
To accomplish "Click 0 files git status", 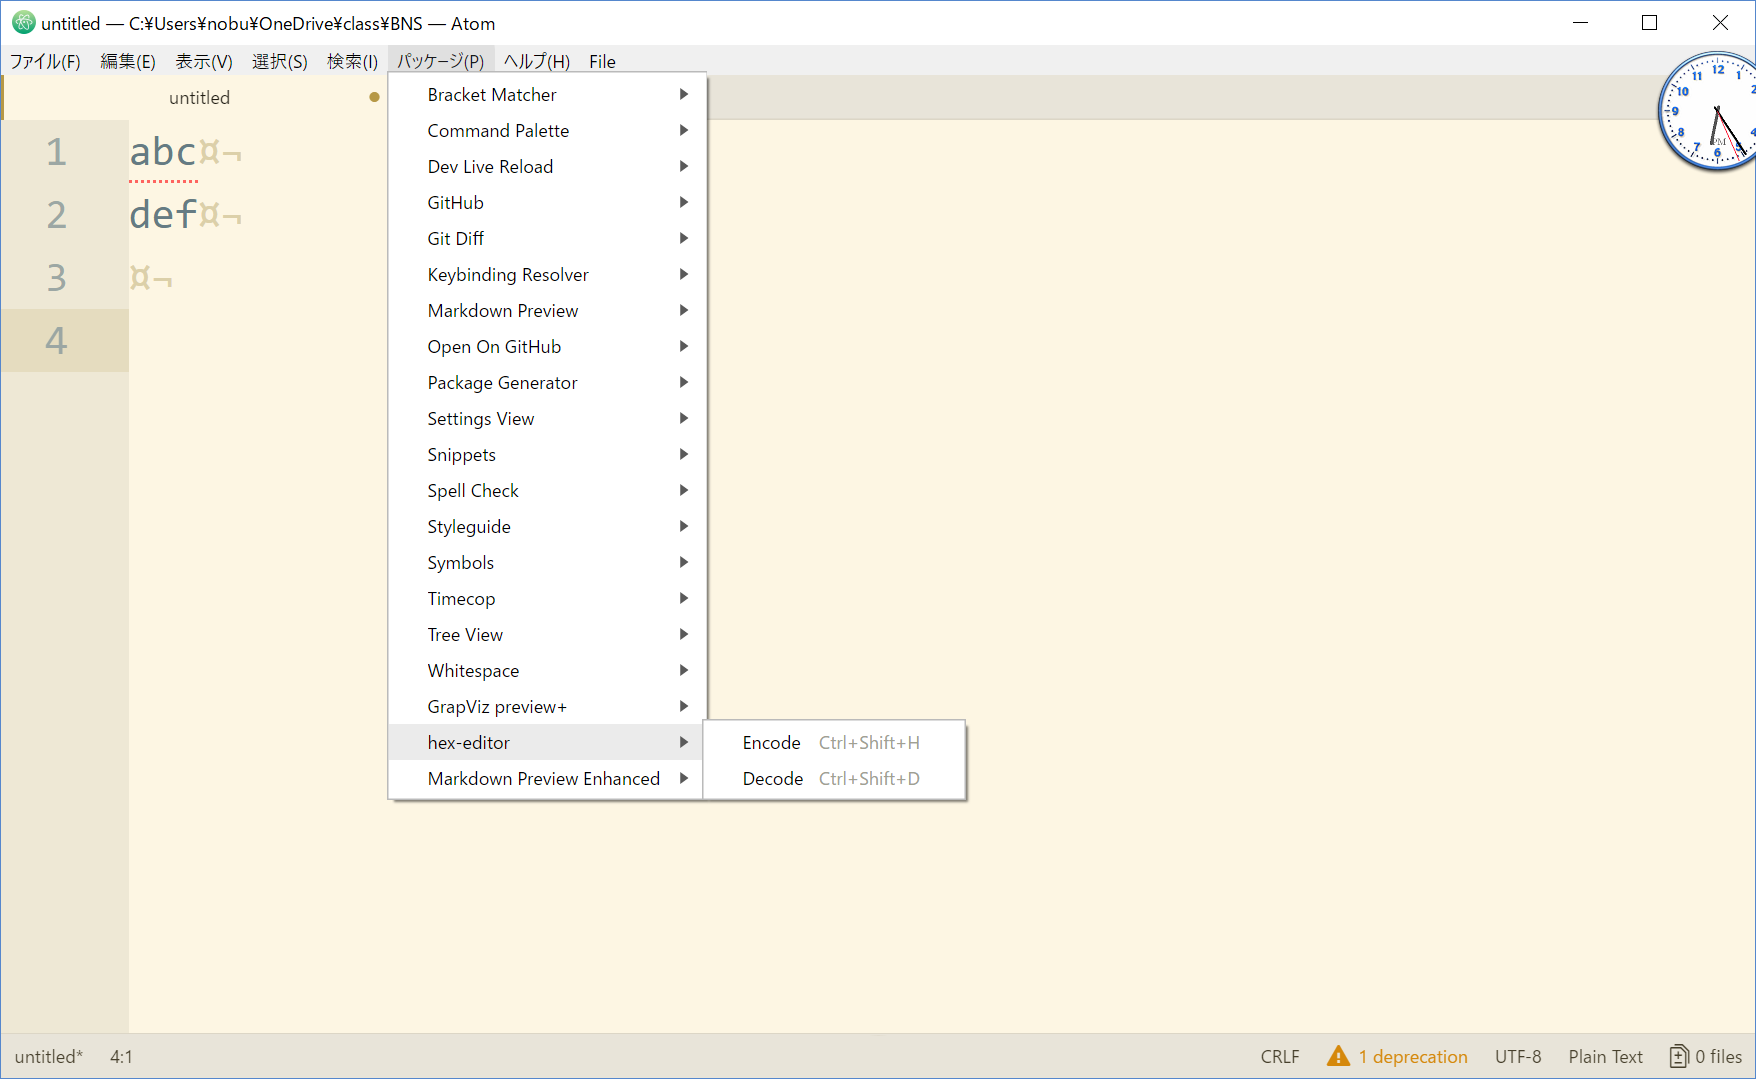I will [1718, 1056].
